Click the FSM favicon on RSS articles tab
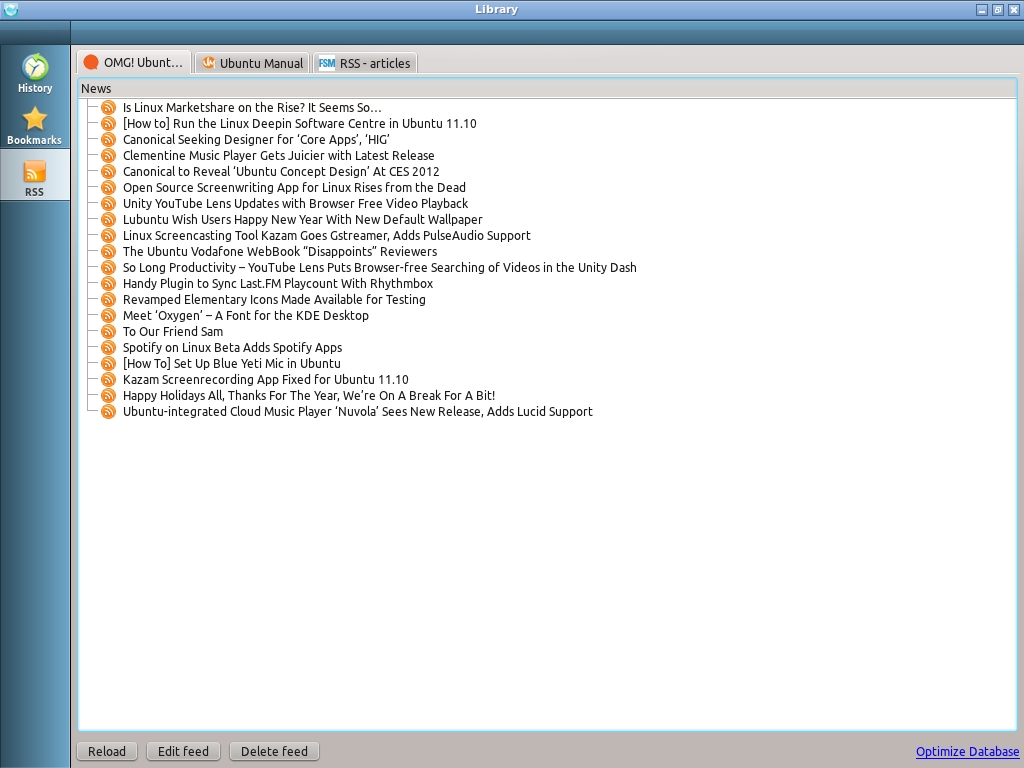This screenshot has width=1024, height=768. pyautogui.click(x=327, y=63)
